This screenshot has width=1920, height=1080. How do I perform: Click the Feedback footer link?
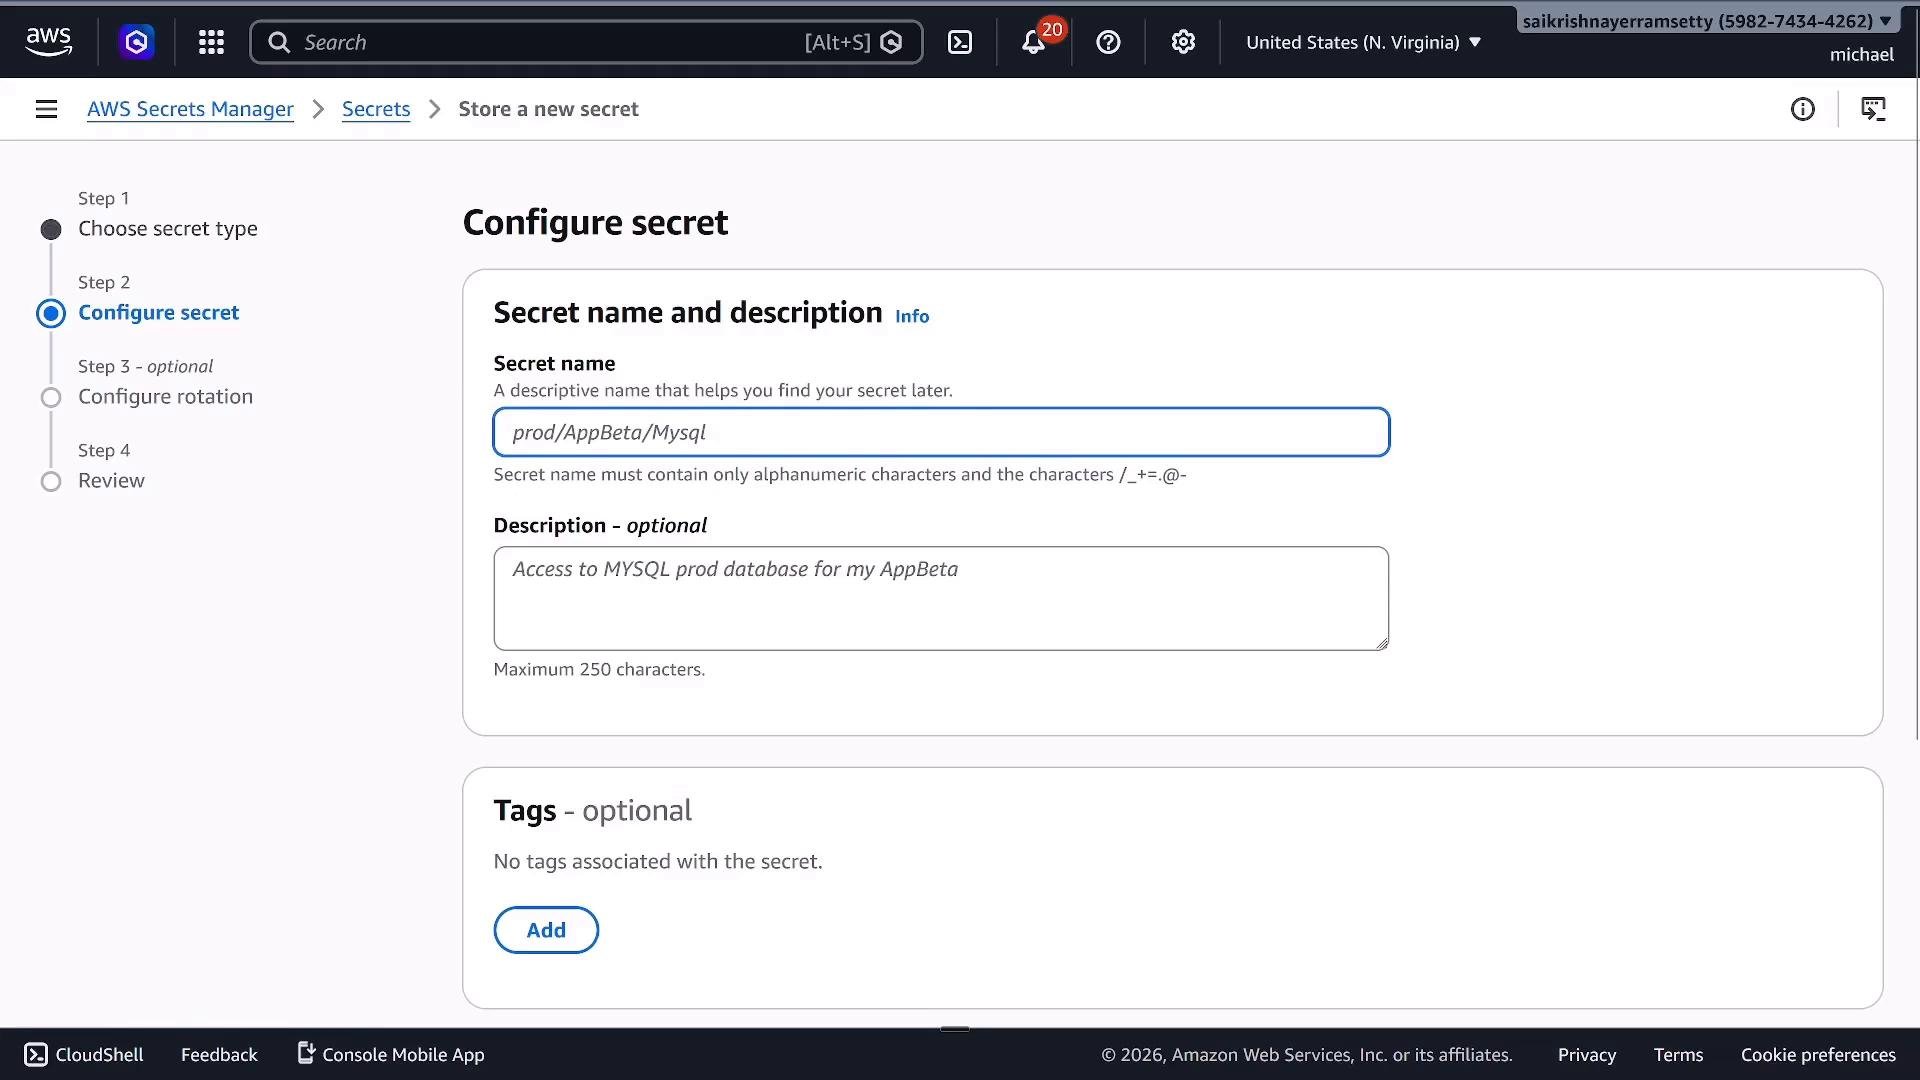tap(219, 1055)
